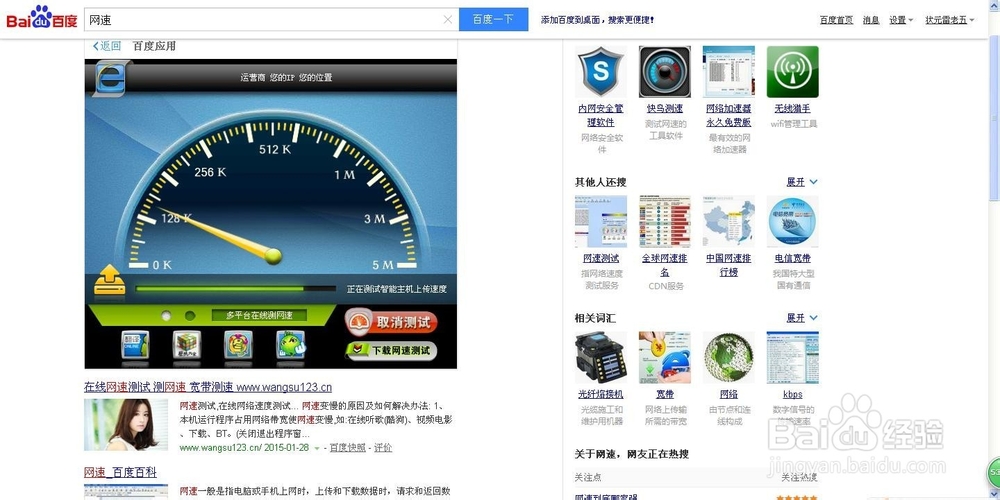Click the 评价 link
The width and height of the screenshot is (1000, 500).
click(x=383, y=448)
